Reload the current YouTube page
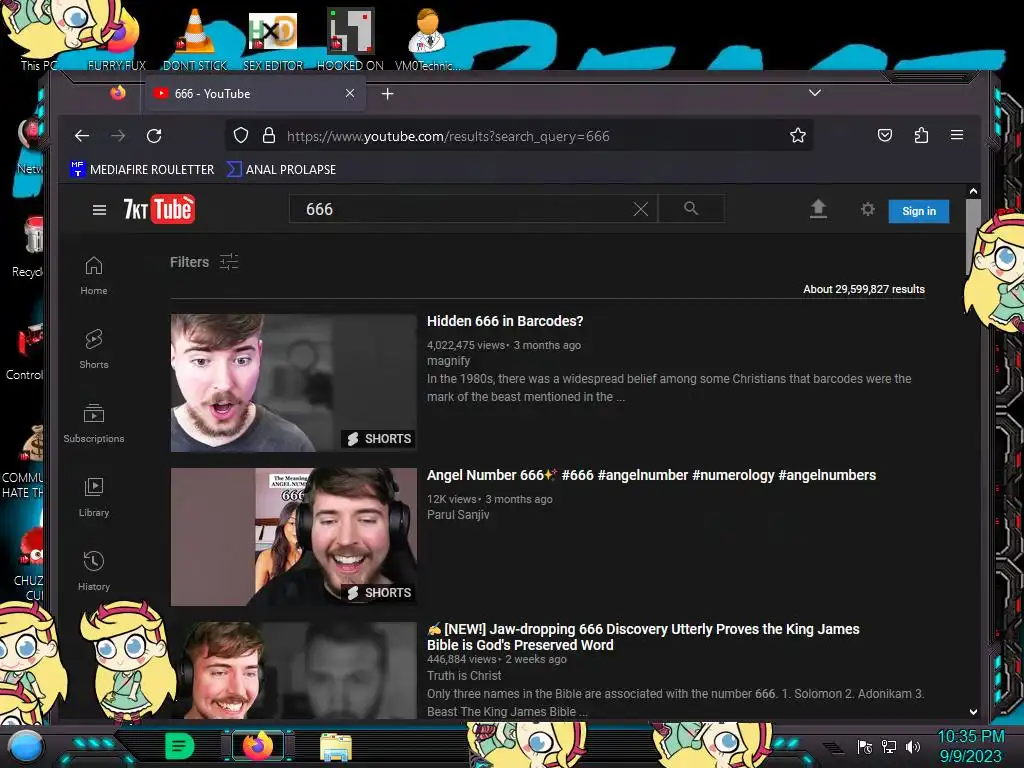Viewport: 1024px width, 768px height. click(x=154, y=136)
